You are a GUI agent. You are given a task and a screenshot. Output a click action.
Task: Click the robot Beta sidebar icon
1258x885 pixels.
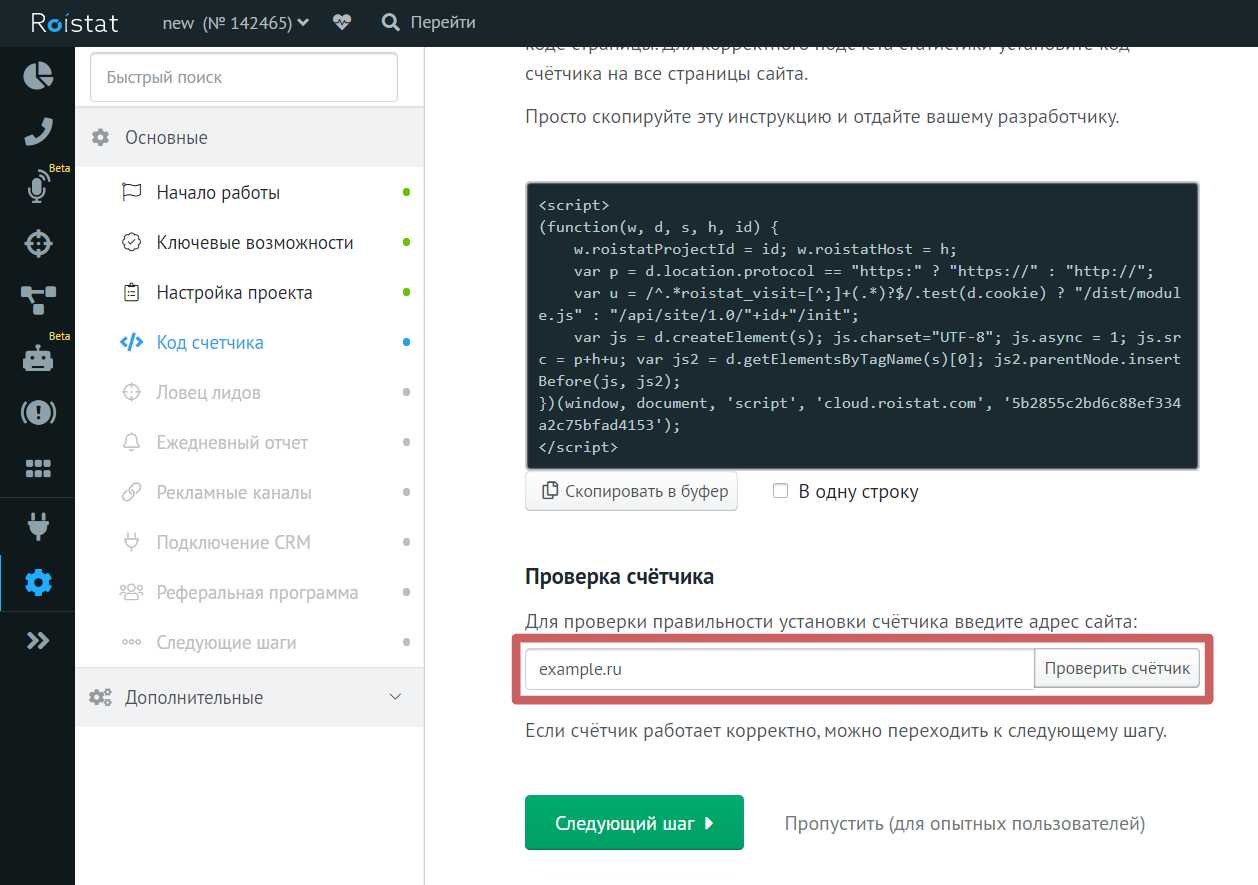click(x=37, y=358)
